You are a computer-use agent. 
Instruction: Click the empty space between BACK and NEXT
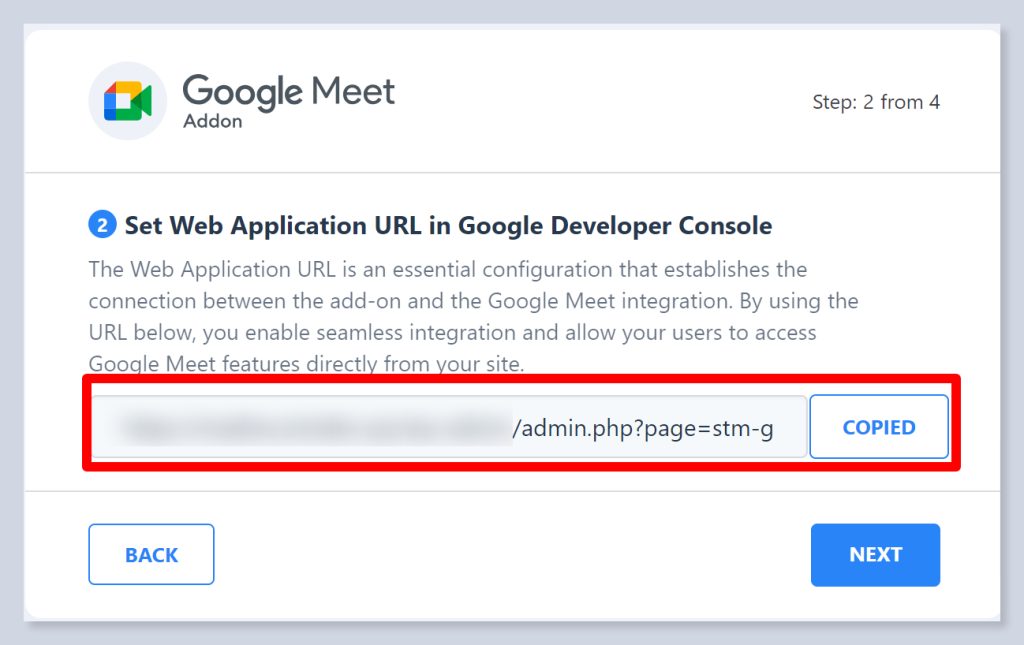[512, 555]
